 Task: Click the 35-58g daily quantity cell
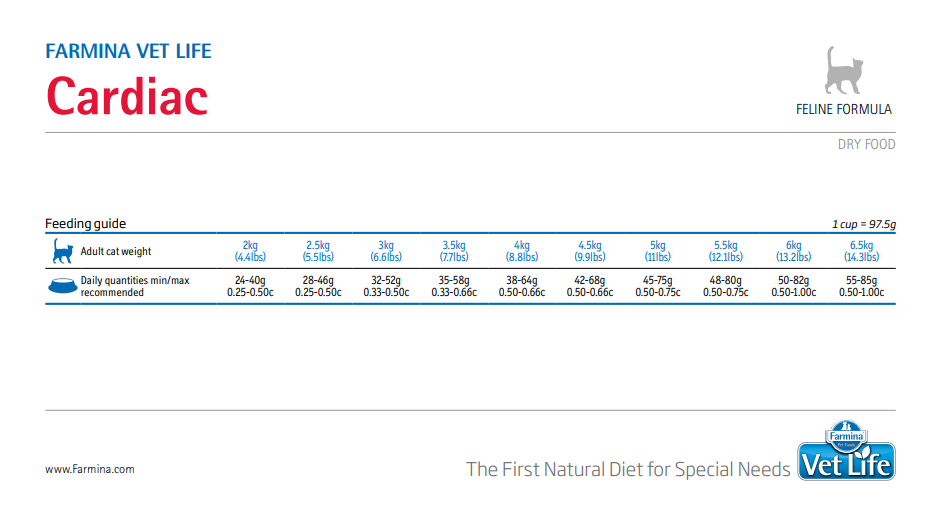coord(454,286)
